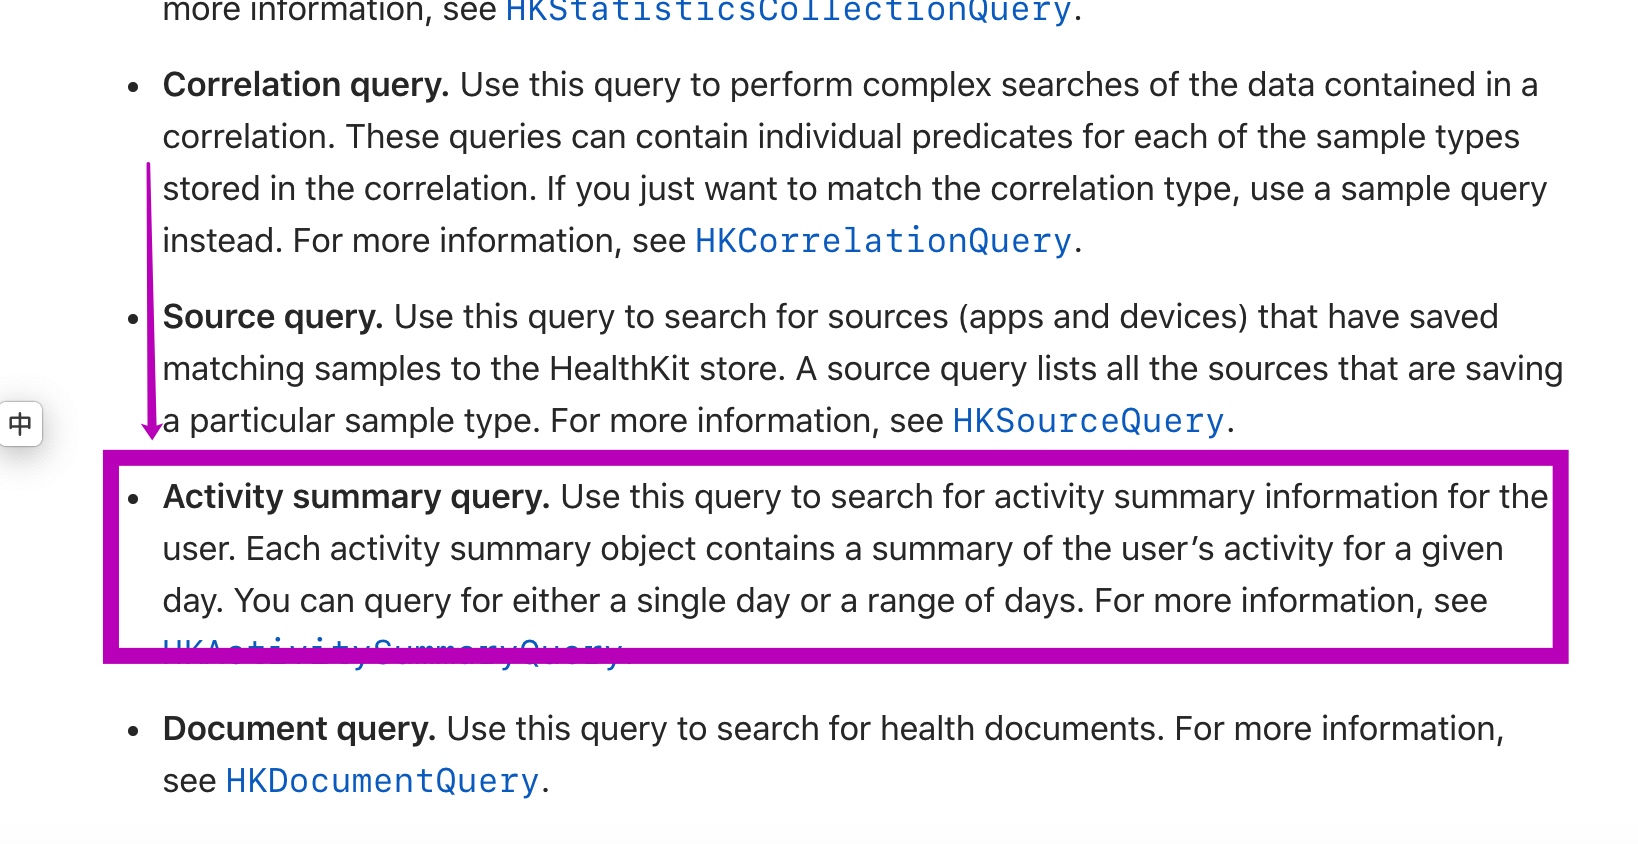Screen dimensions: 1638x844
Task: Follow the HKDocumentQuery link
Action: point(382,781)
